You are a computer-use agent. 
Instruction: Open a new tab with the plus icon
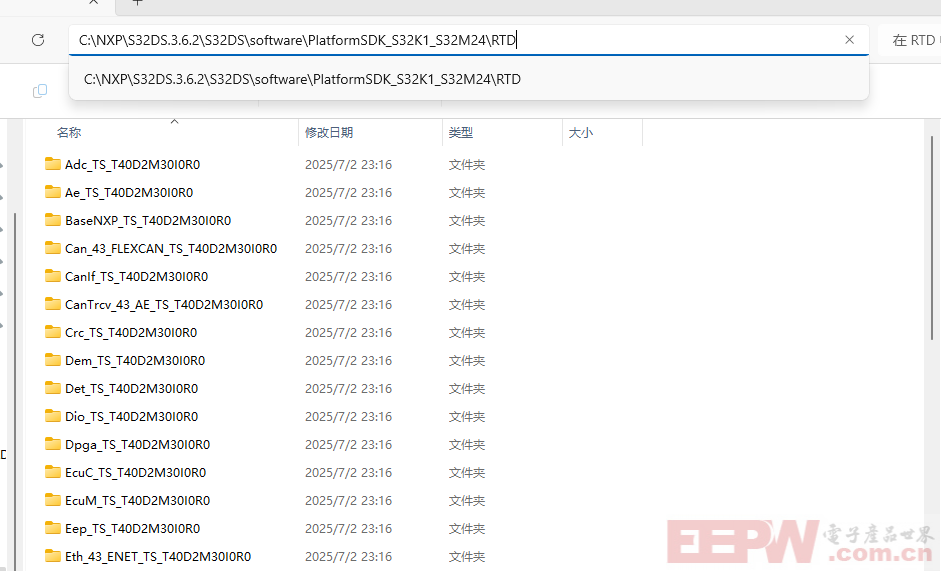(137, 2)
